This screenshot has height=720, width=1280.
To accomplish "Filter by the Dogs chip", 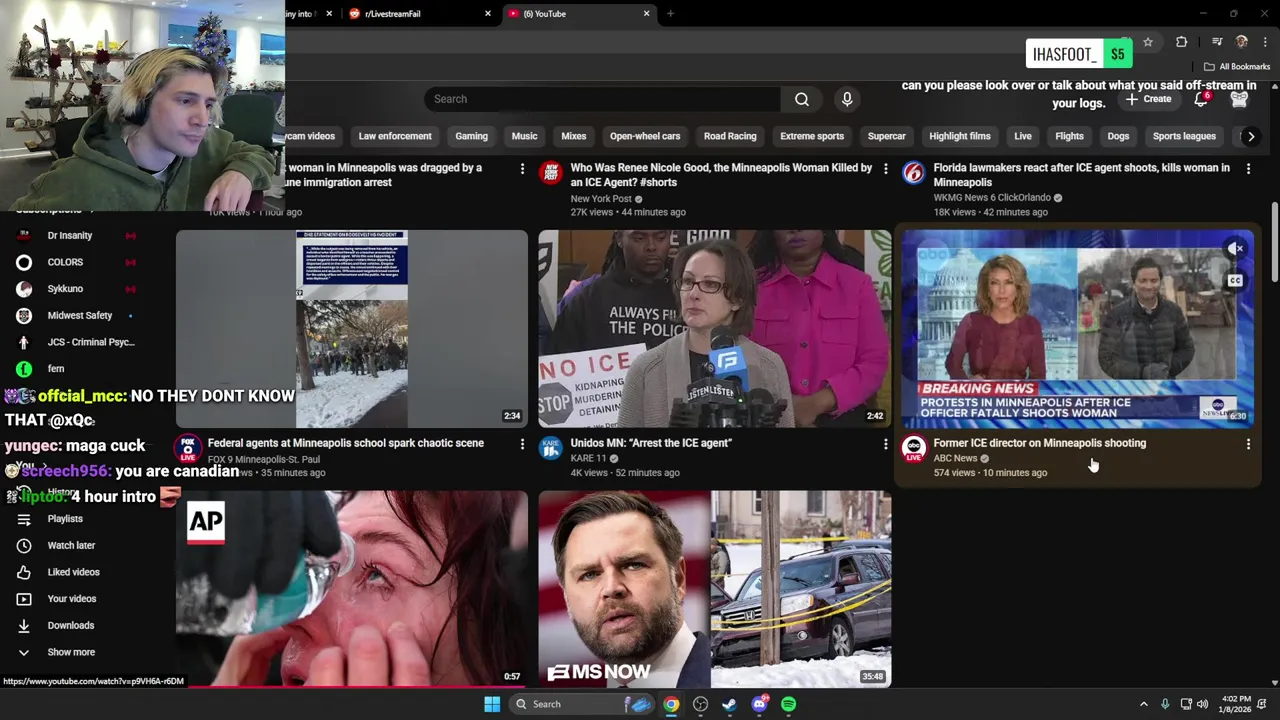I will 1118,136.
